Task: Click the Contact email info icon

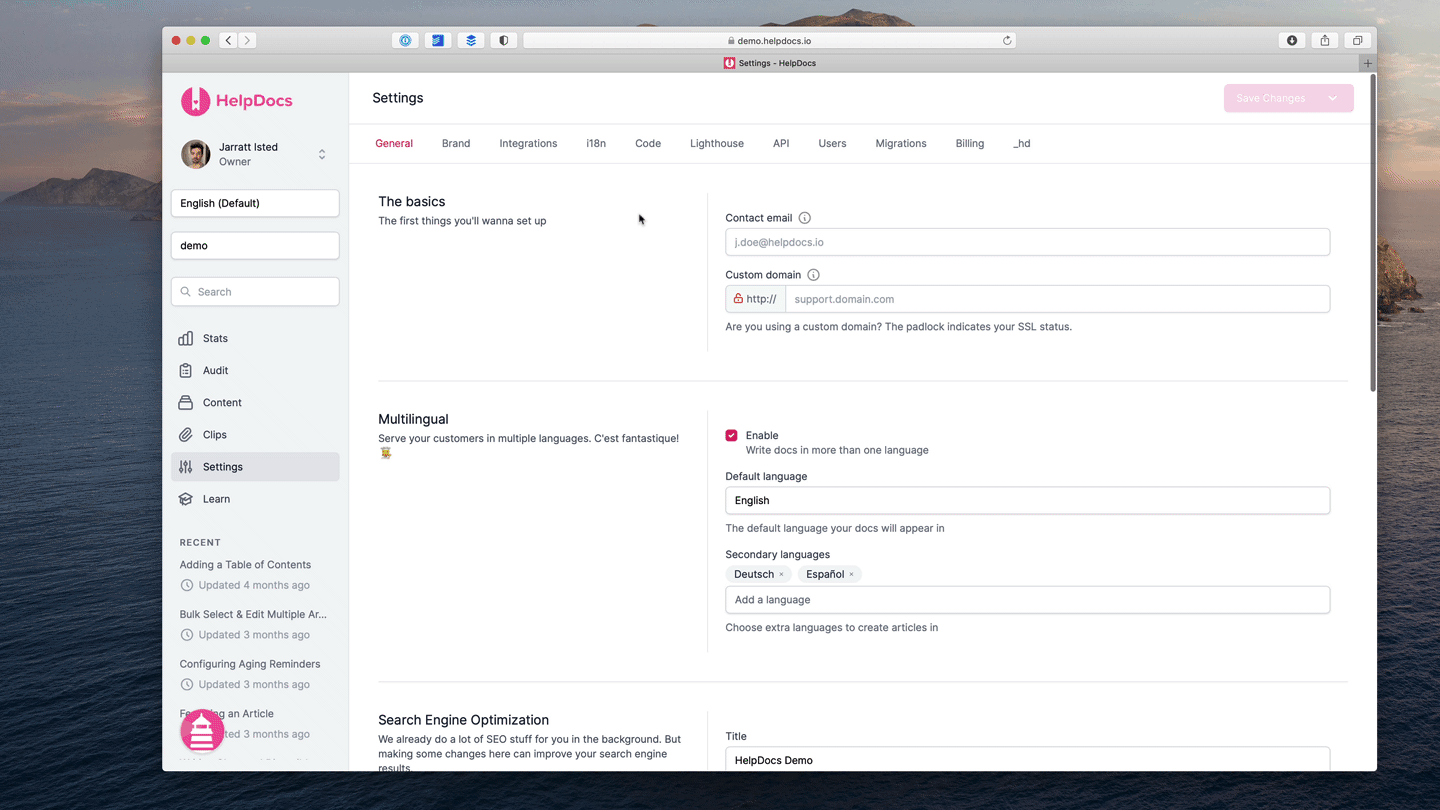Action: click(805, 218)
